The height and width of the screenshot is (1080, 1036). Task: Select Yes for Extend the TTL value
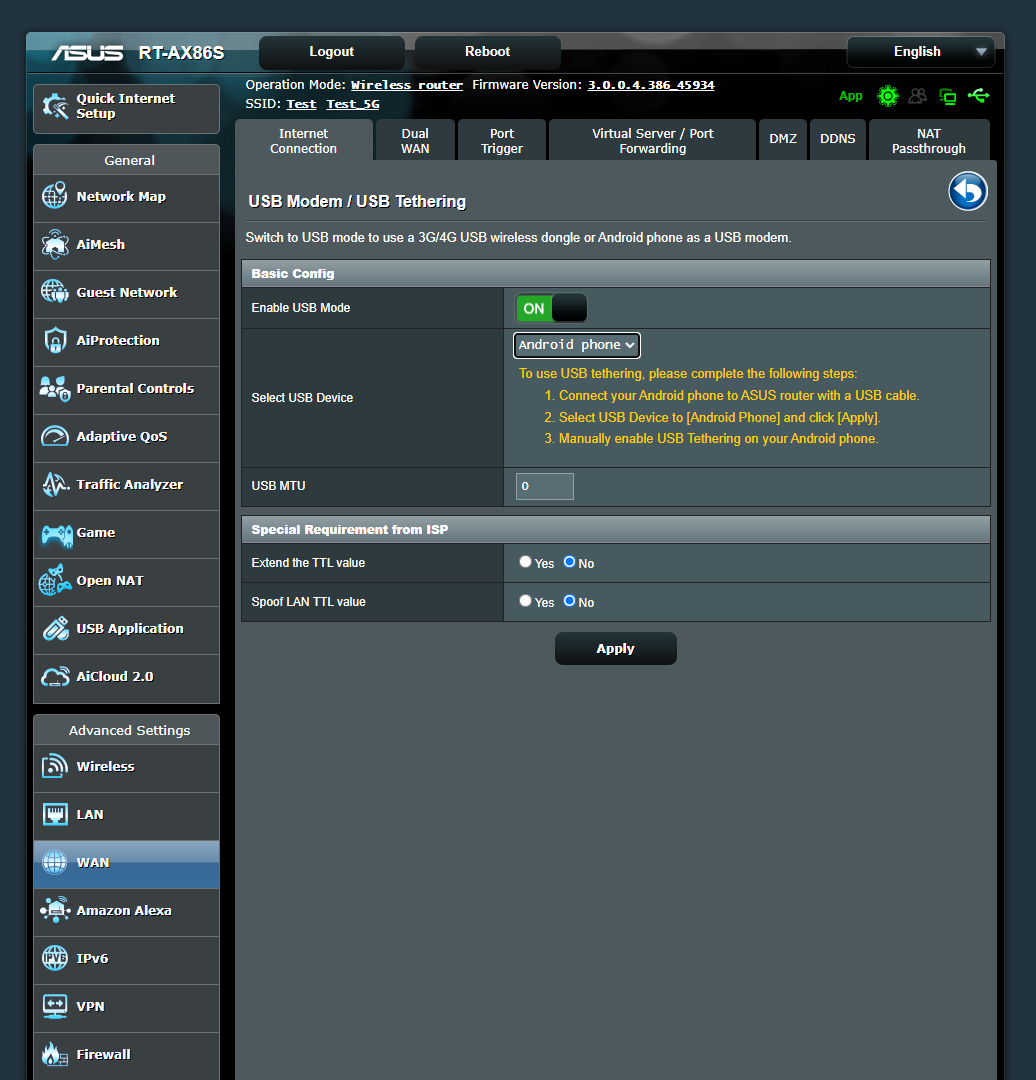tap(525, 562)
